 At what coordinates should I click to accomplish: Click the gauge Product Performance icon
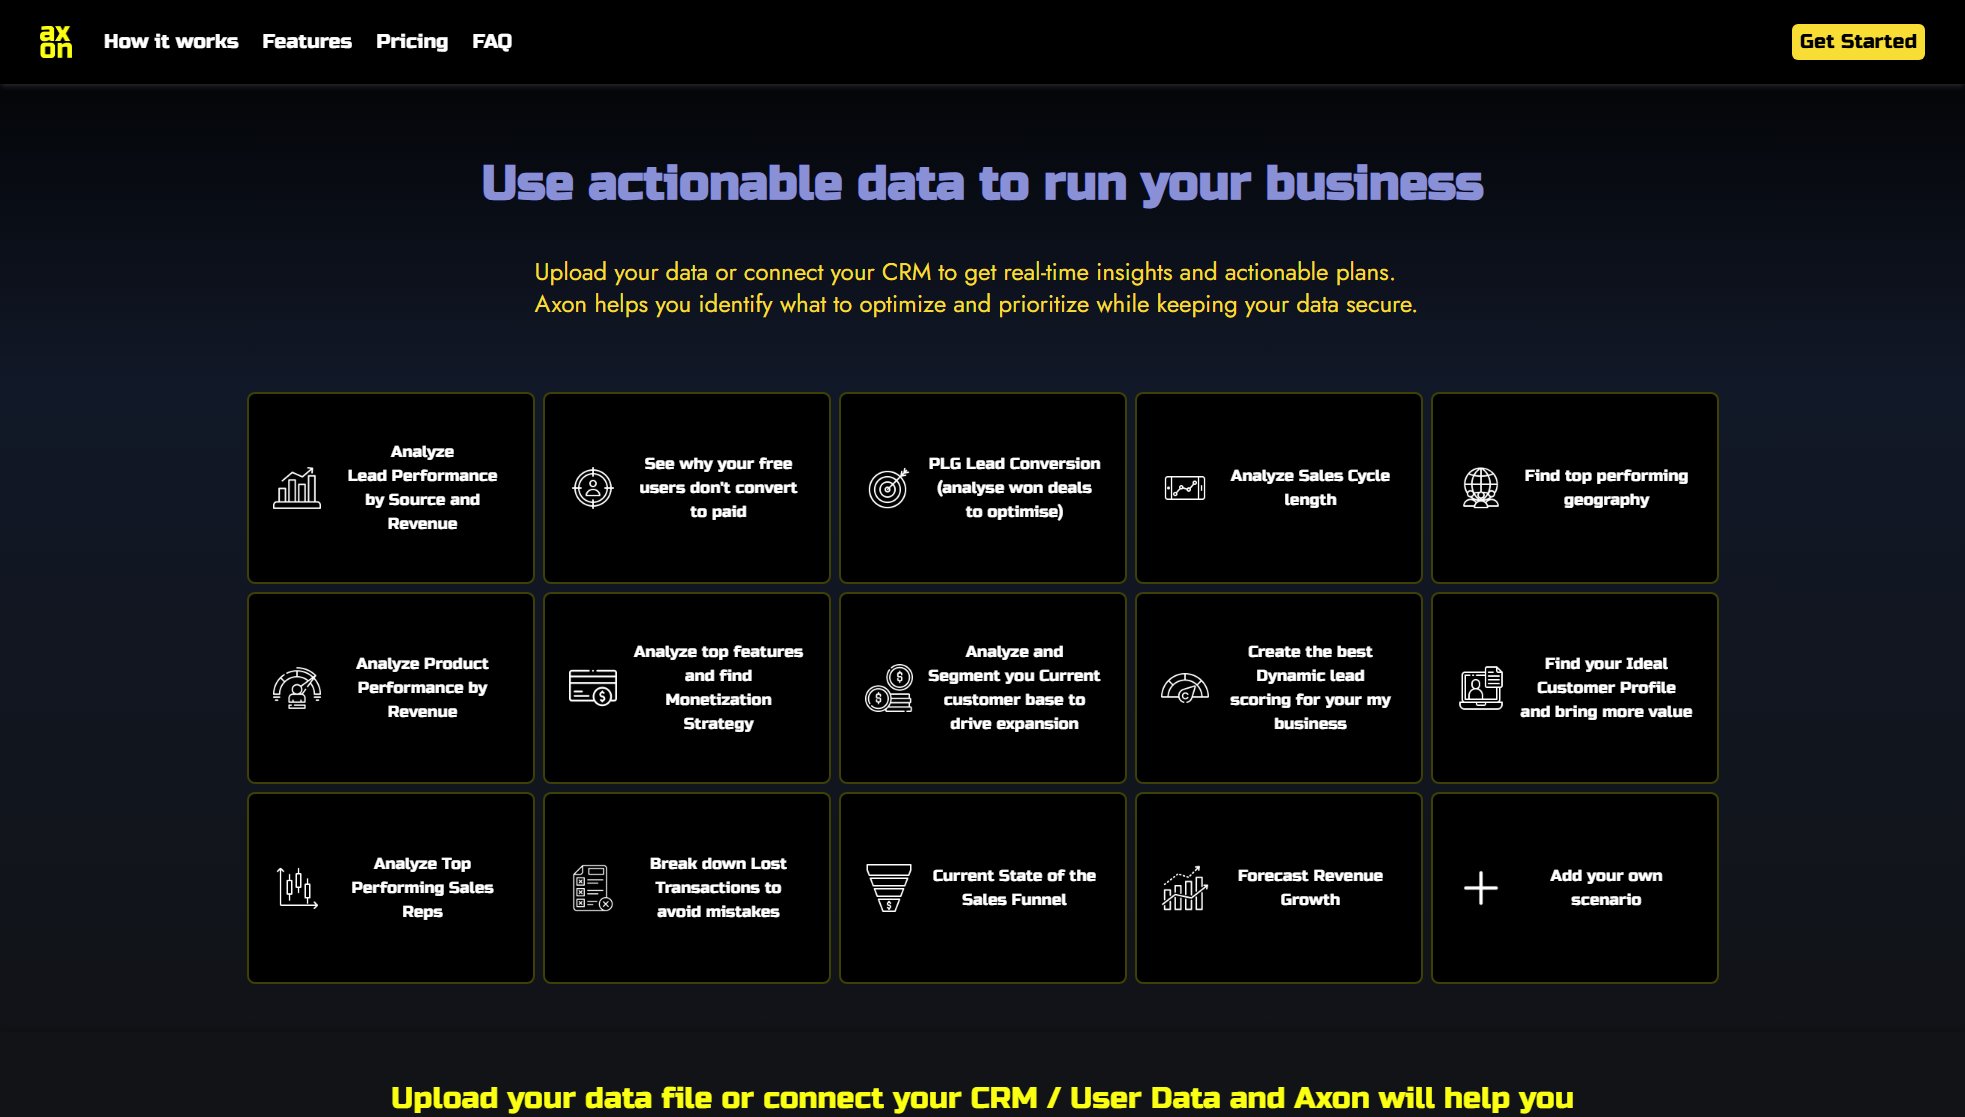pos(297,688)
